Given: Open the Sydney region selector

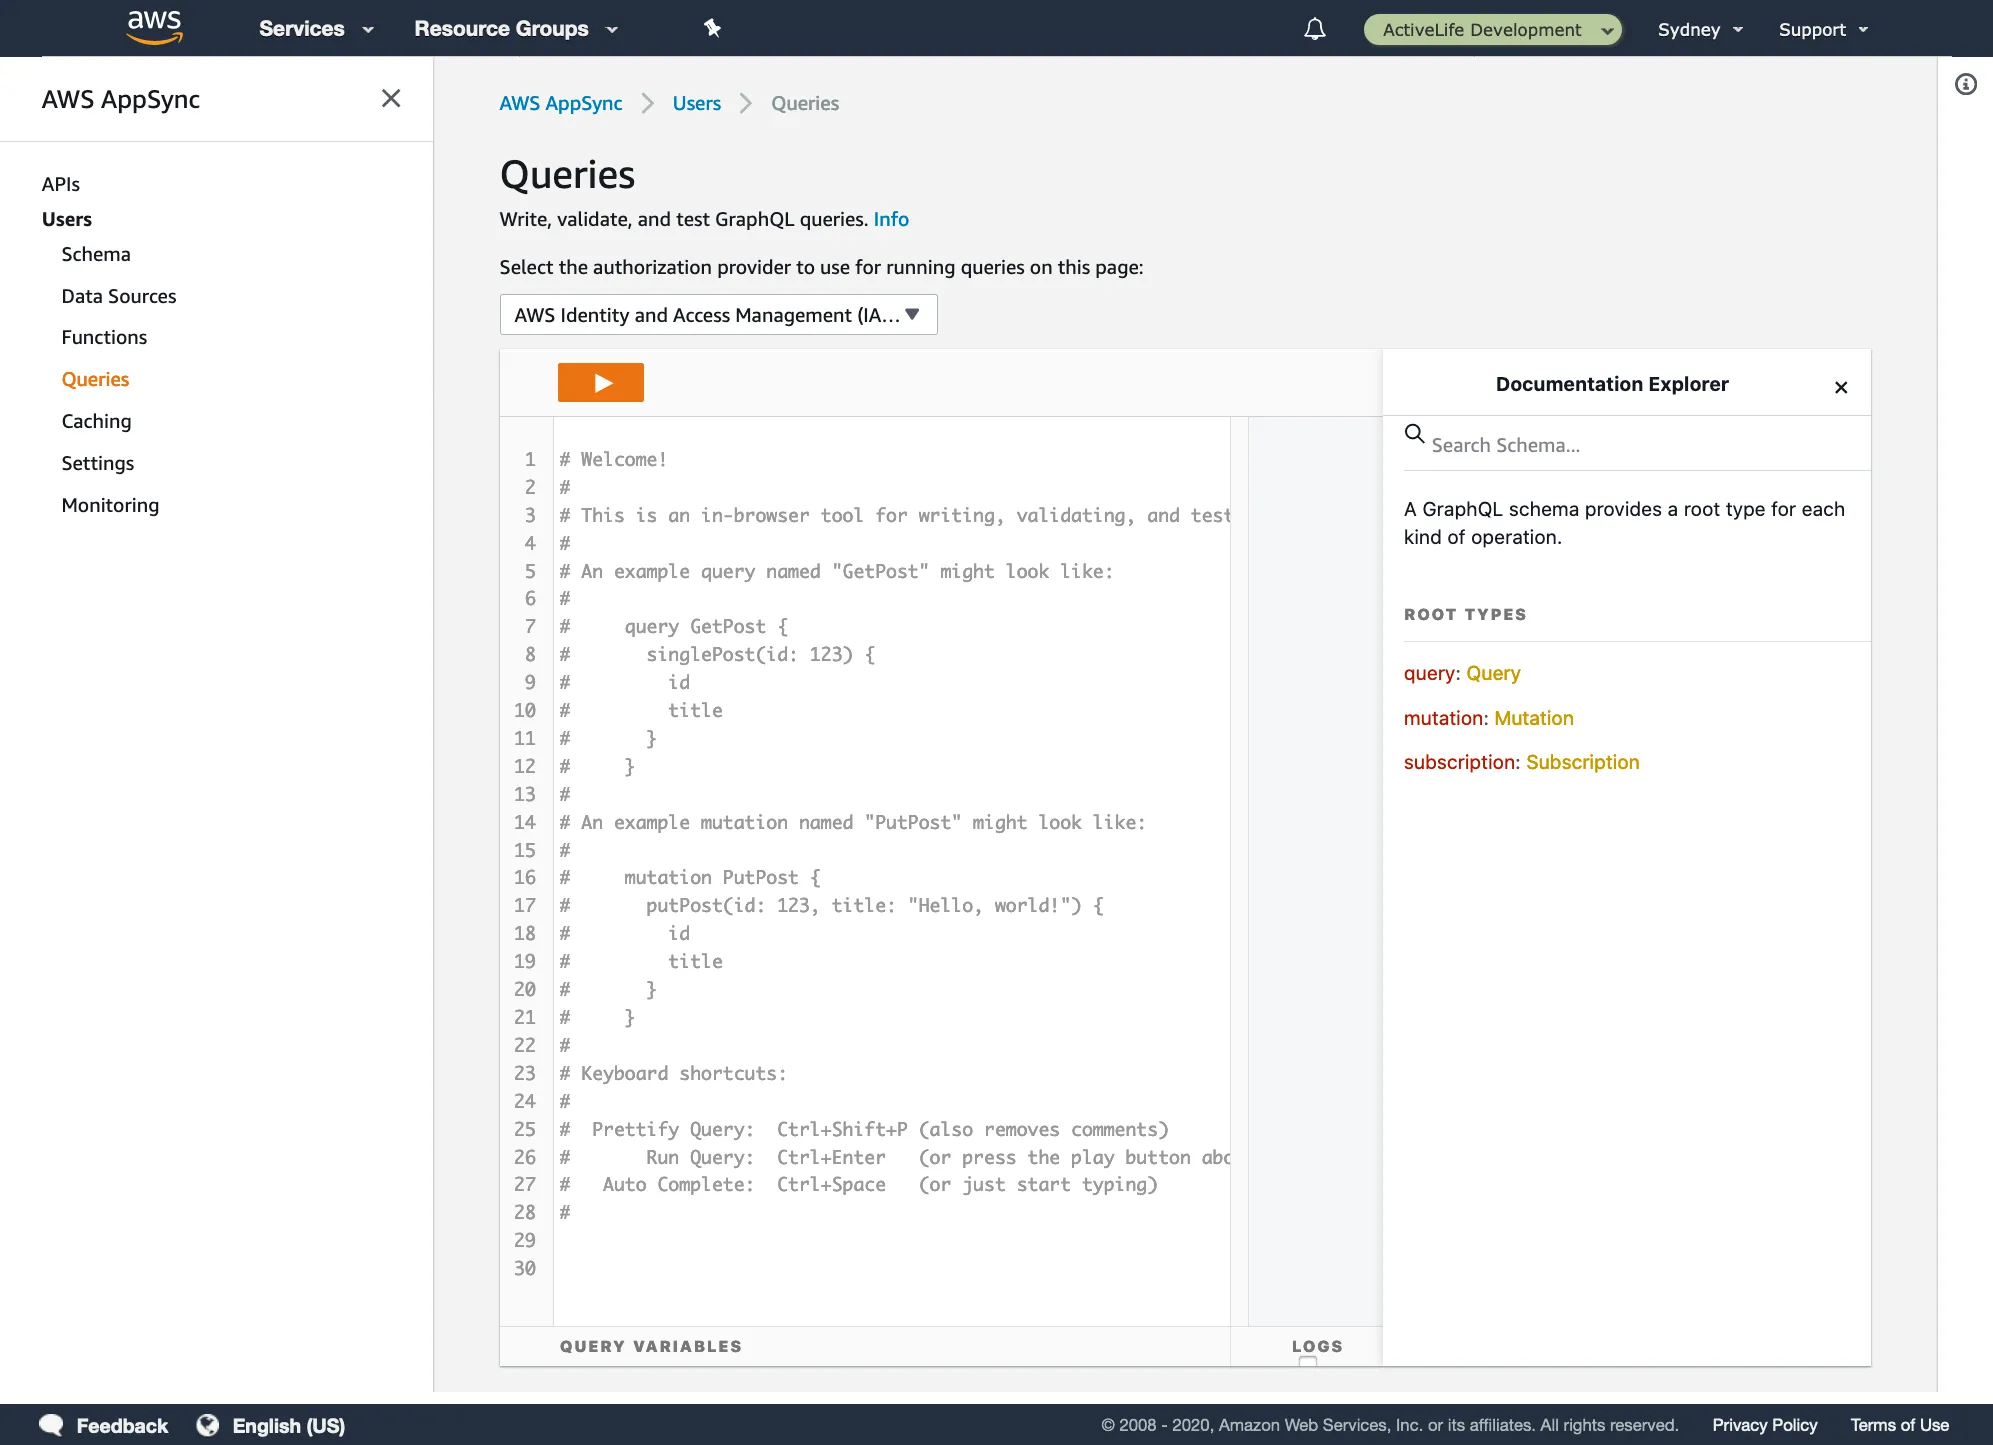Looking at the screenshot, I should [1699, 30].
